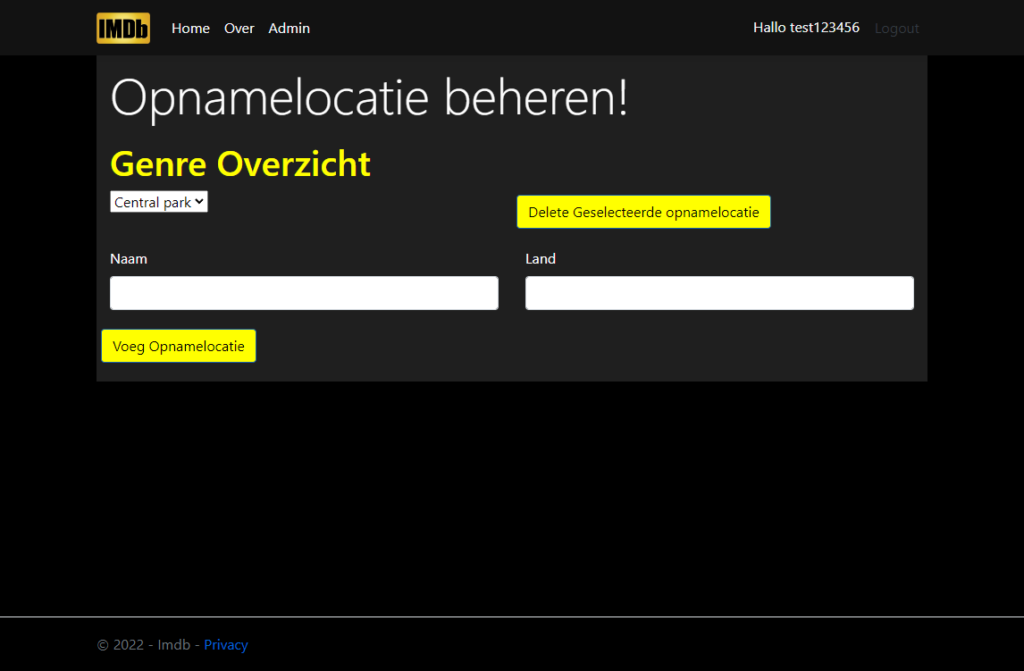This screenshot has width=1024, height=671.
Task: Click the © 2022 - Imdb footer text
Action: (x=144, y=645)
